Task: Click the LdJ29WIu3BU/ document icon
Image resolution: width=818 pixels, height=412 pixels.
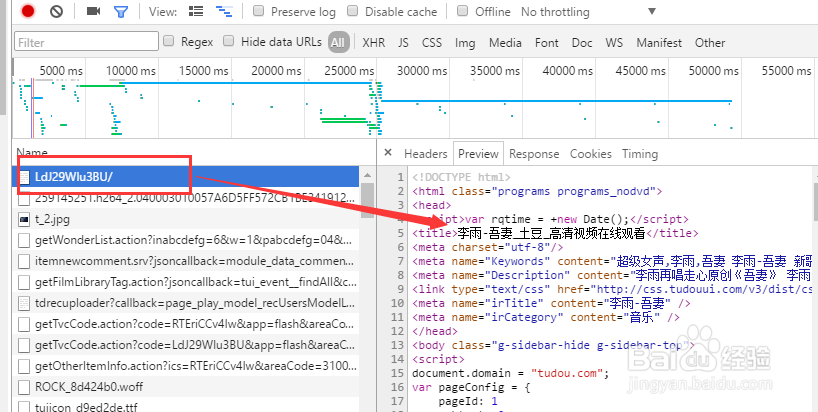Action: coord(24,177)
